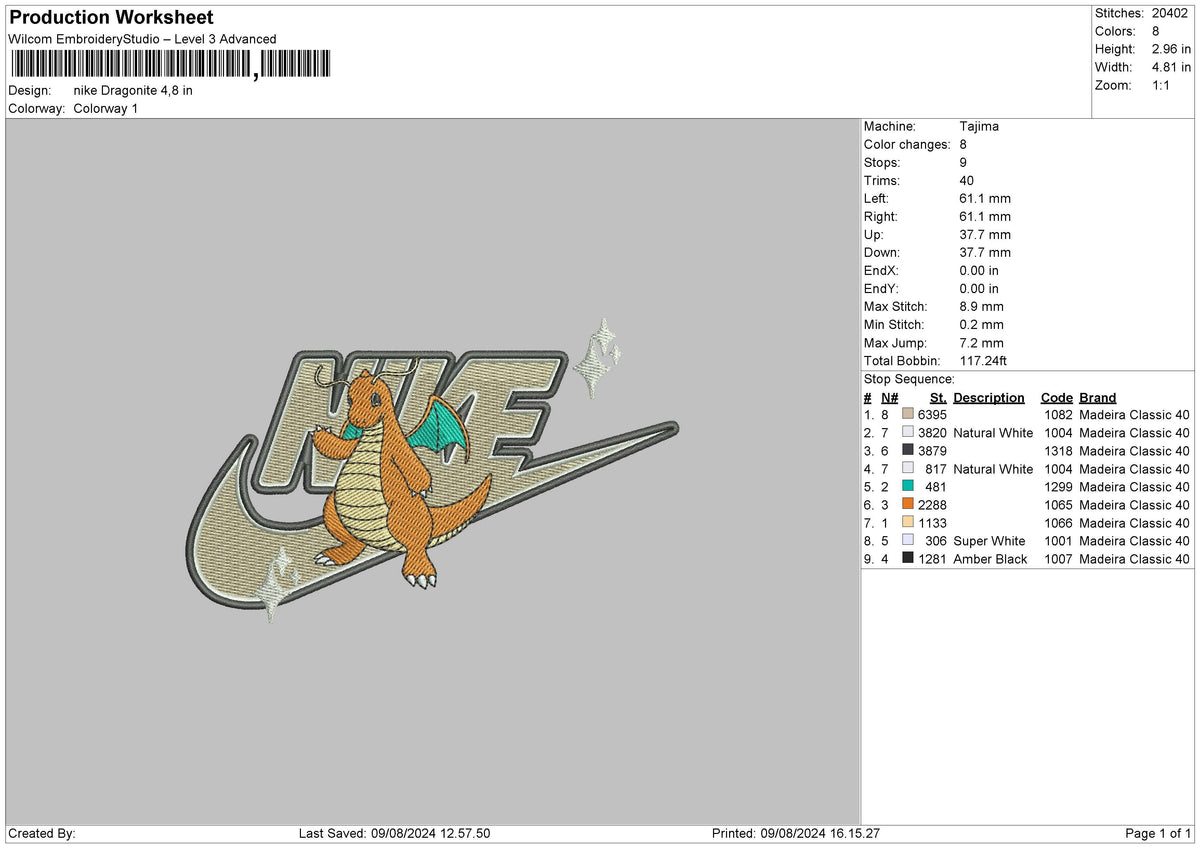Select the white swatch in the 3820 stitches row
Image resolution: width=1200 pixels, height=848 pixels.
pos(908,433)
